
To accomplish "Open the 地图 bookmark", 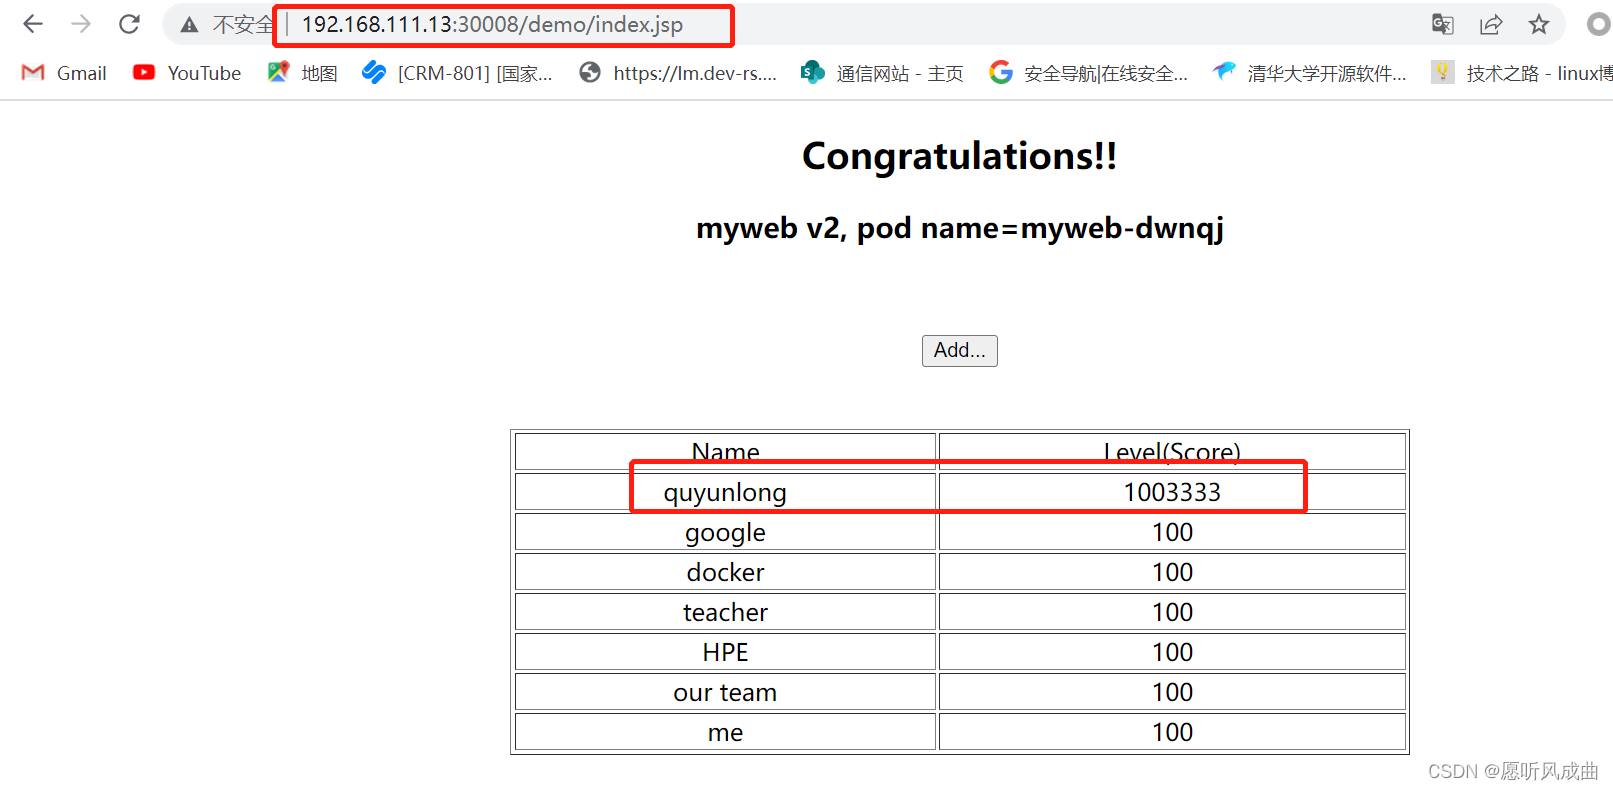I will click(303, 73).
